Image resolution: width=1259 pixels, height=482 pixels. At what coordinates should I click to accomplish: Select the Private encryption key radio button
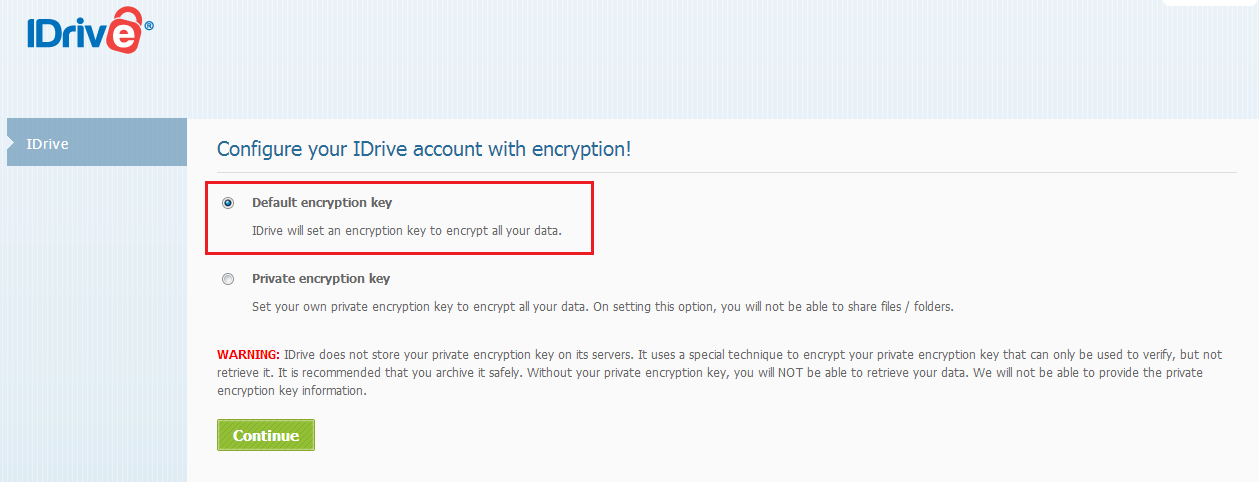(x=228, y=279)
